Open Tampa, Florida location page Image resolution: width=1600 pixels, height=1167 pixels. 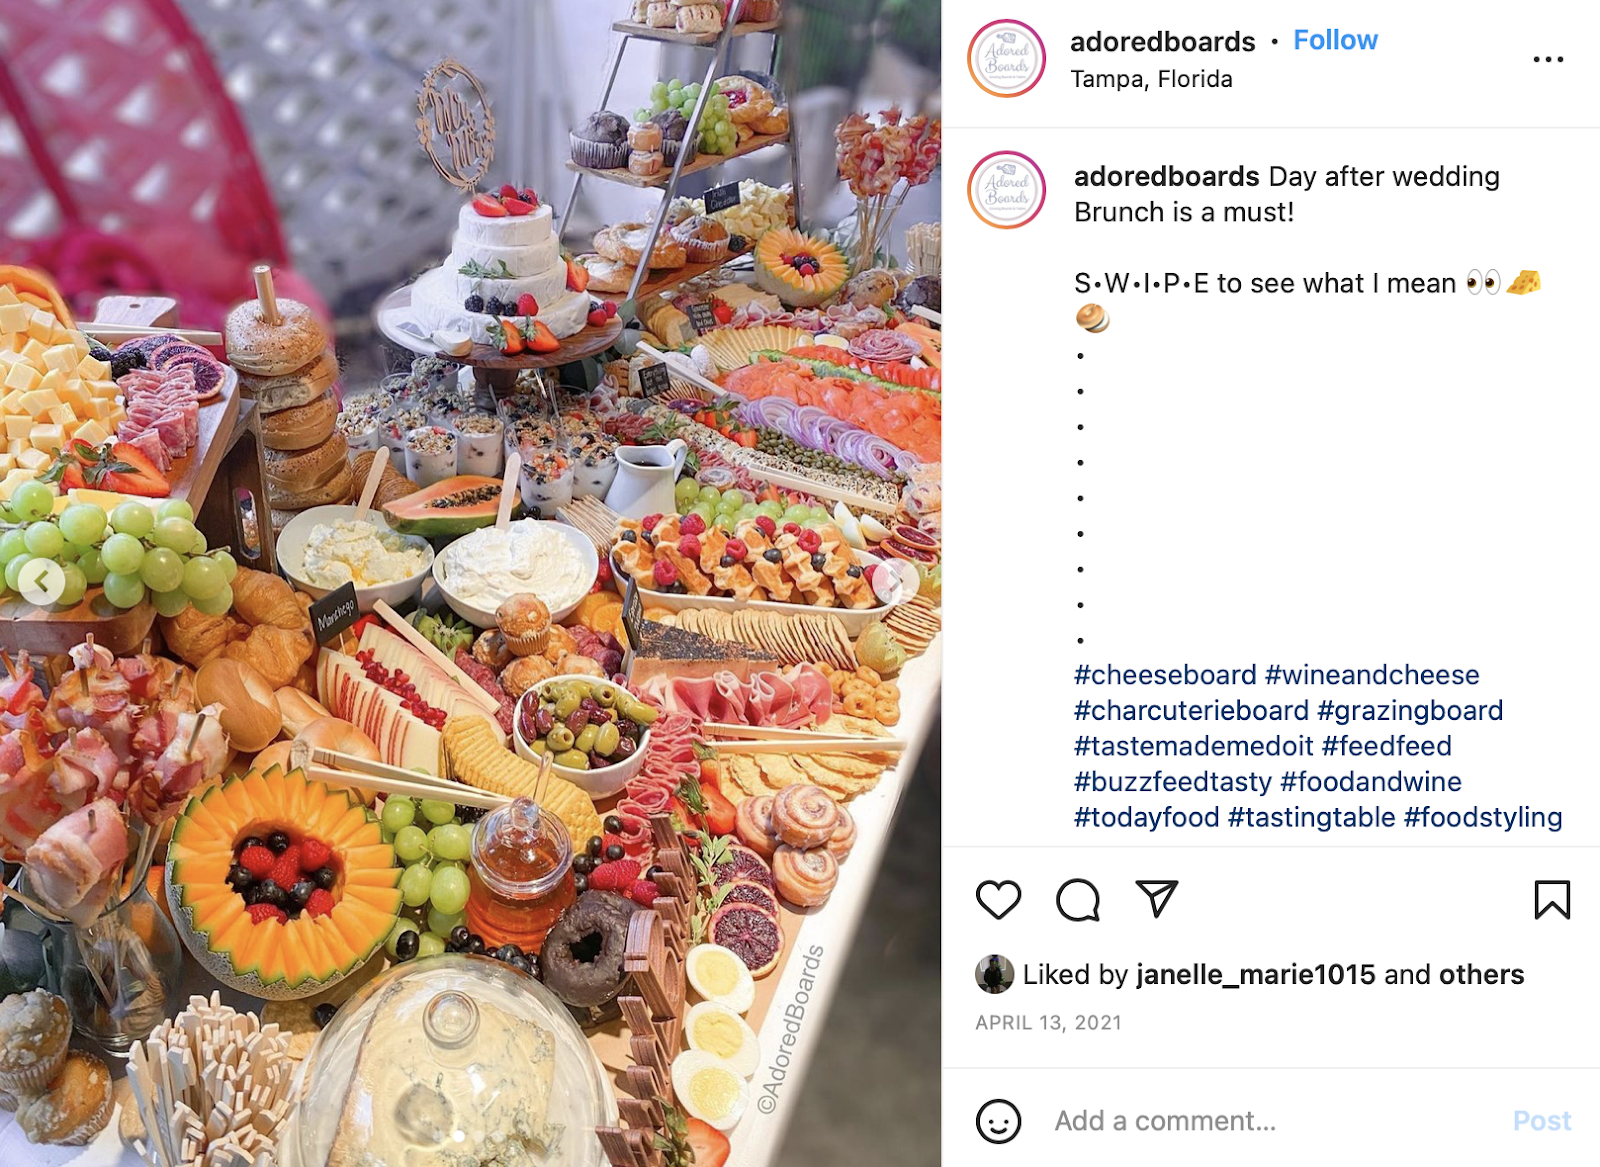pyautogui.click(x=1151, y=79)
